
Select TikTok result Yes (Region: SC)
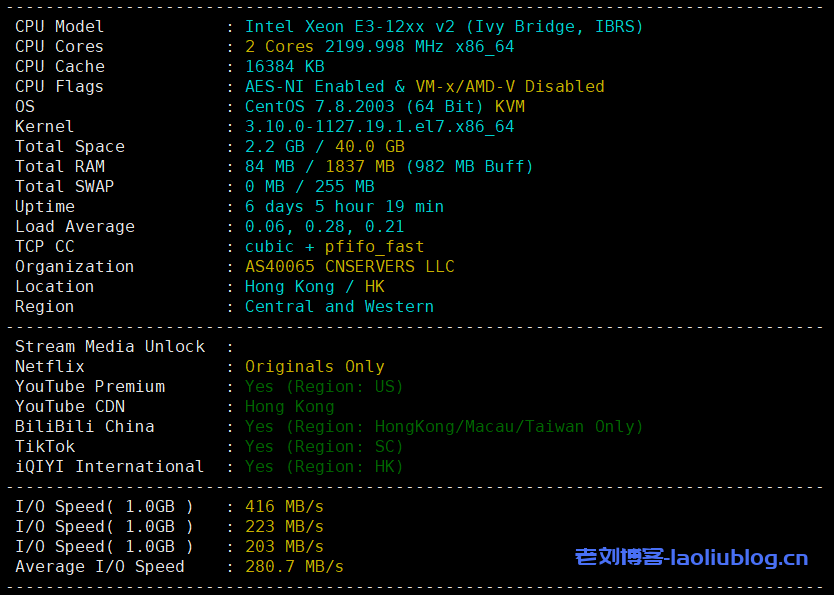pyautogui.click(x=324, y=447)
